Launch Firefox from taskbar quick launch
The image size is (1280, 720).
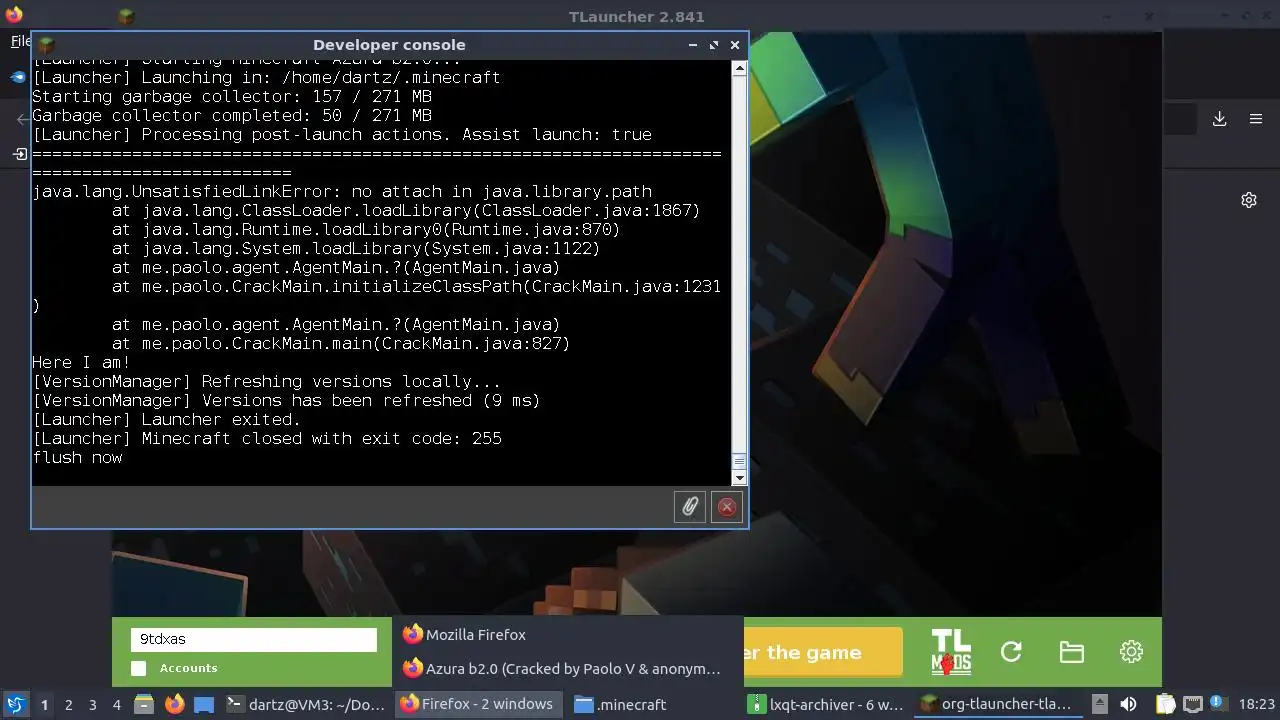[x=174, y=704]
